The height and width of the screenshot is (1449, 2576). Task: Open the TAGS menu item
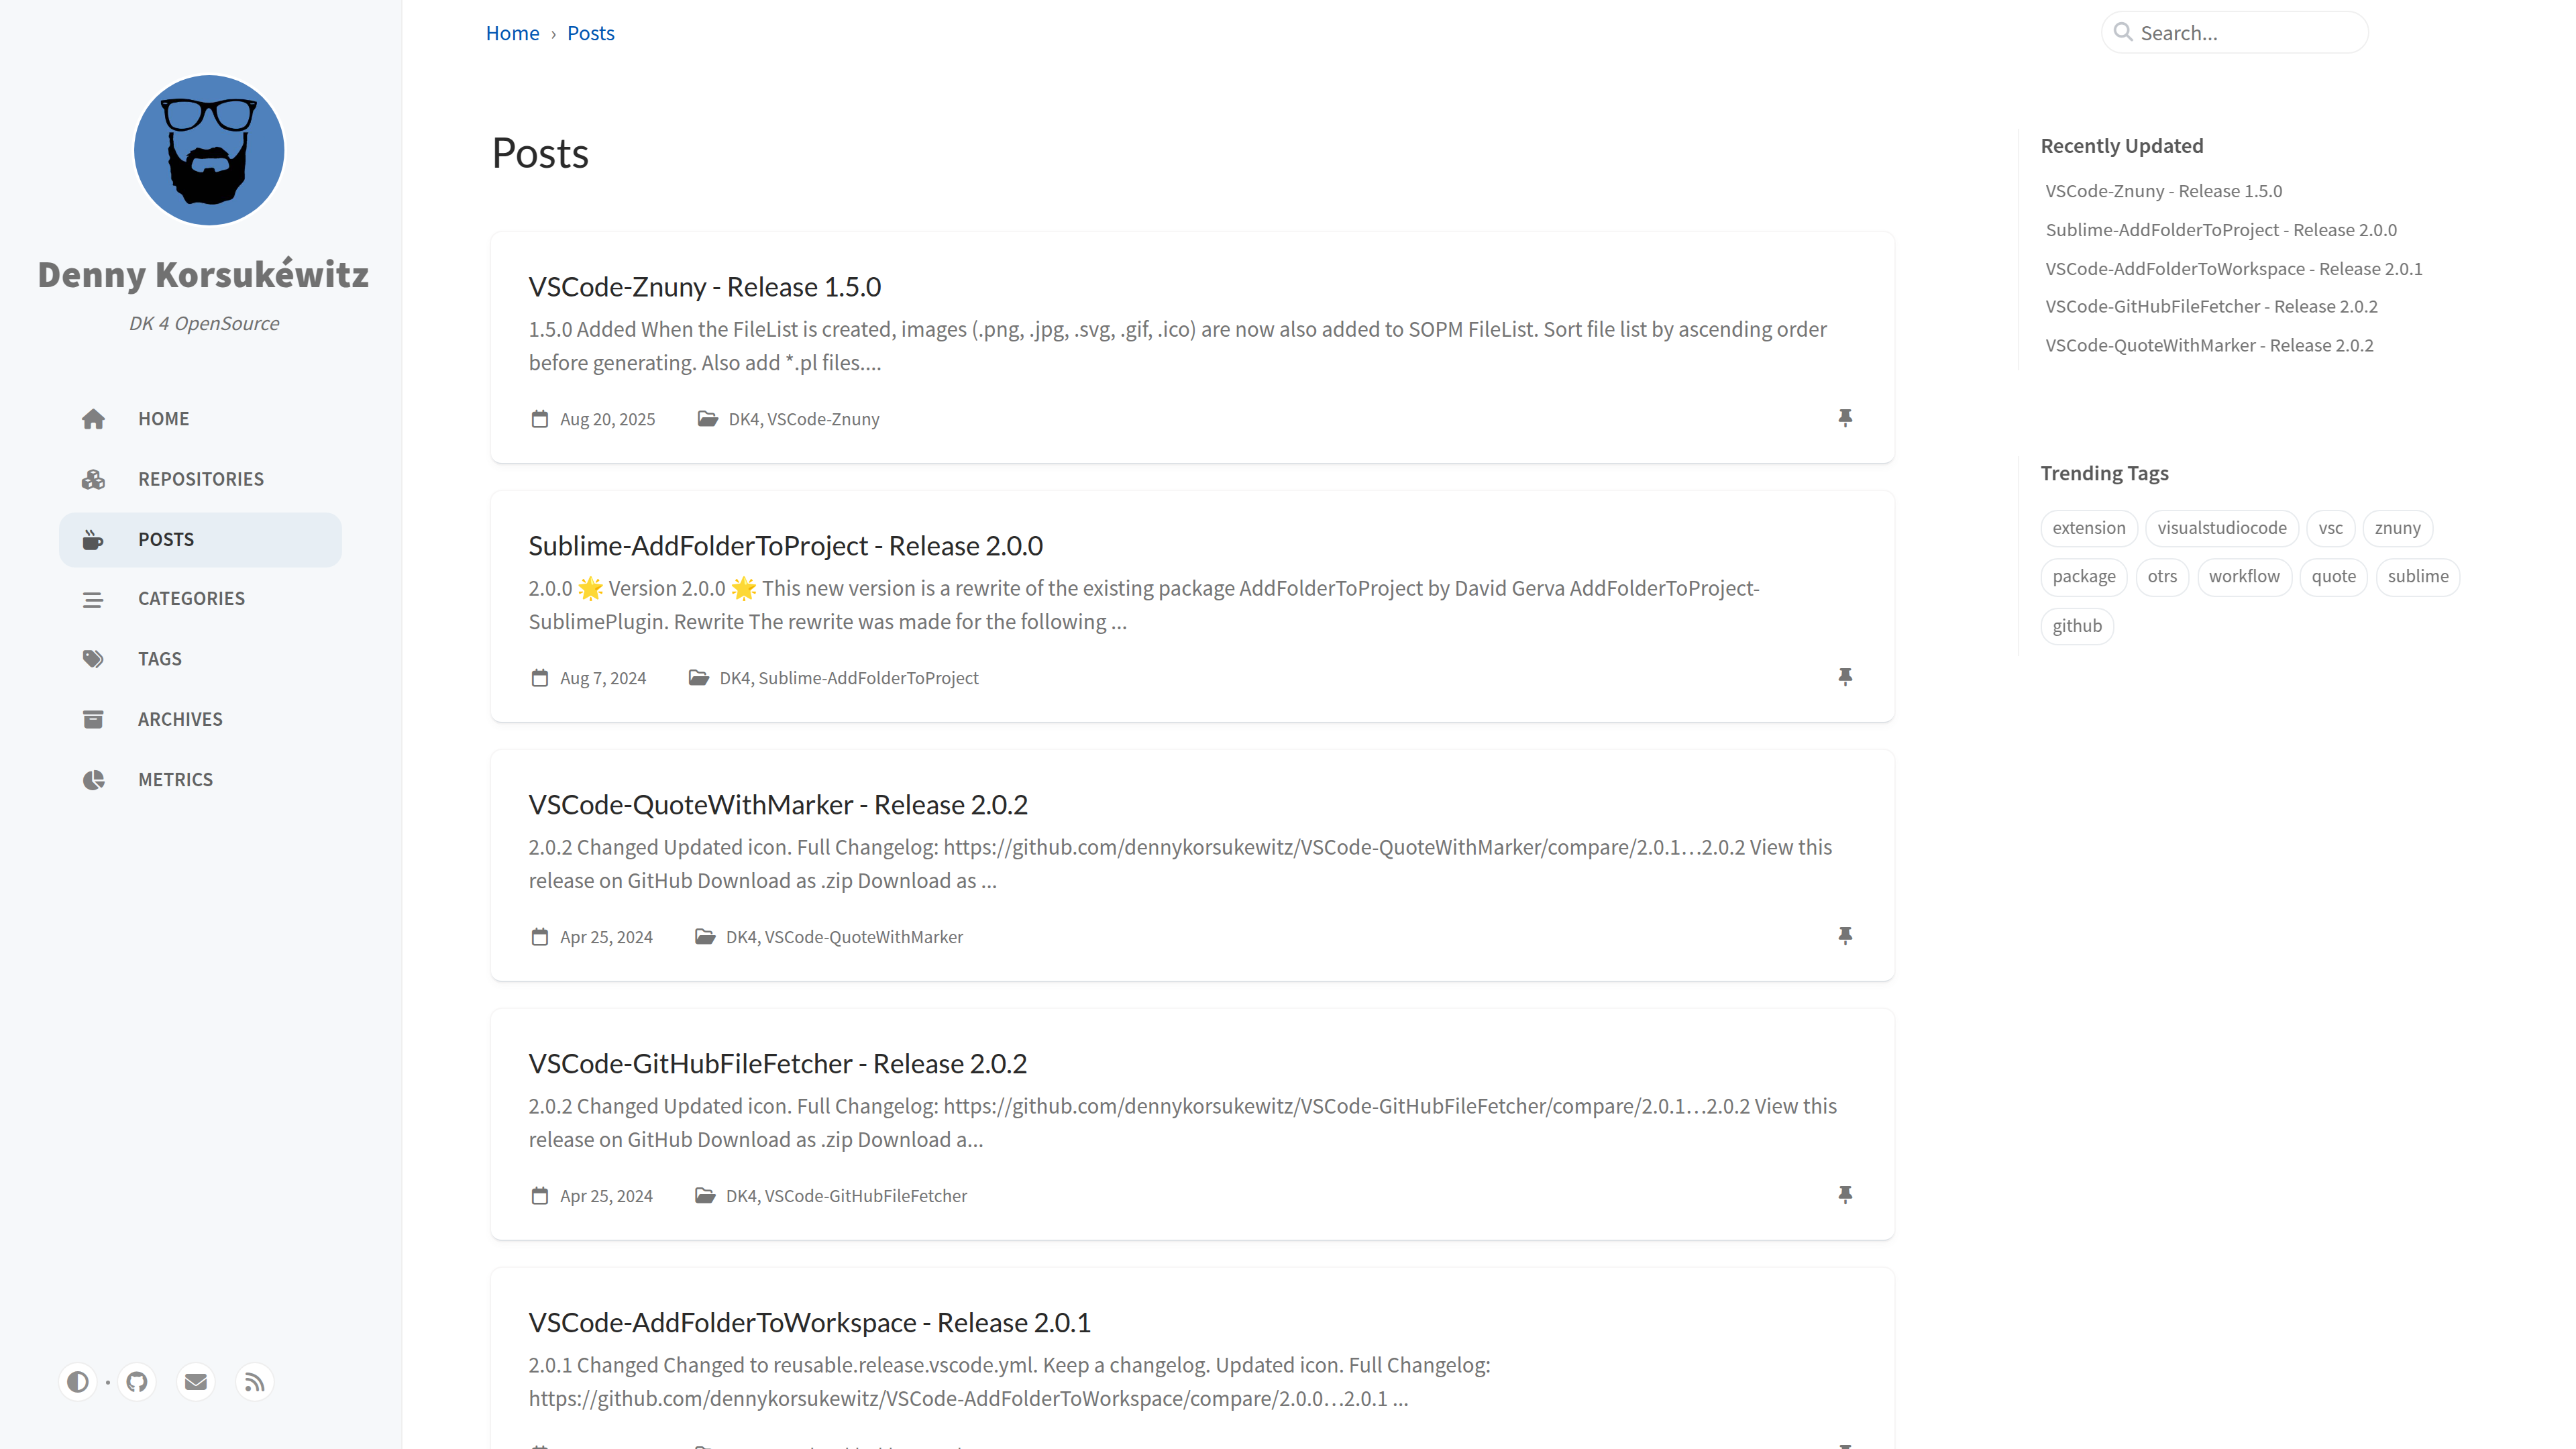(200, 659)
